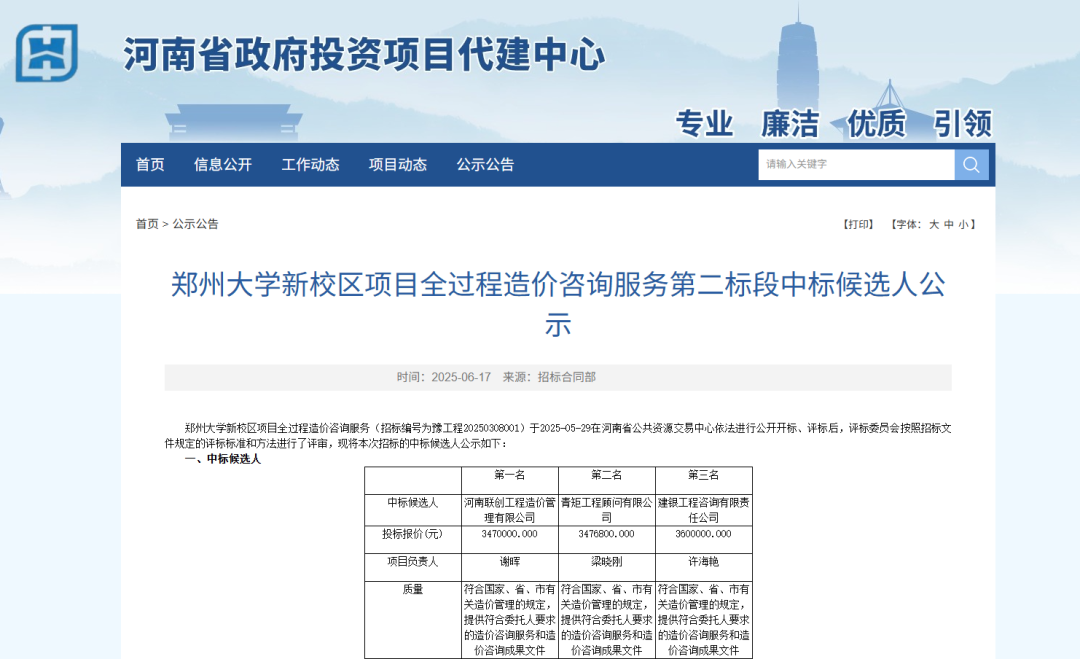Click the slogan word 优质
Image resolution: width=1080 pixels, height=659 pixels.
(x=877, y=124)
